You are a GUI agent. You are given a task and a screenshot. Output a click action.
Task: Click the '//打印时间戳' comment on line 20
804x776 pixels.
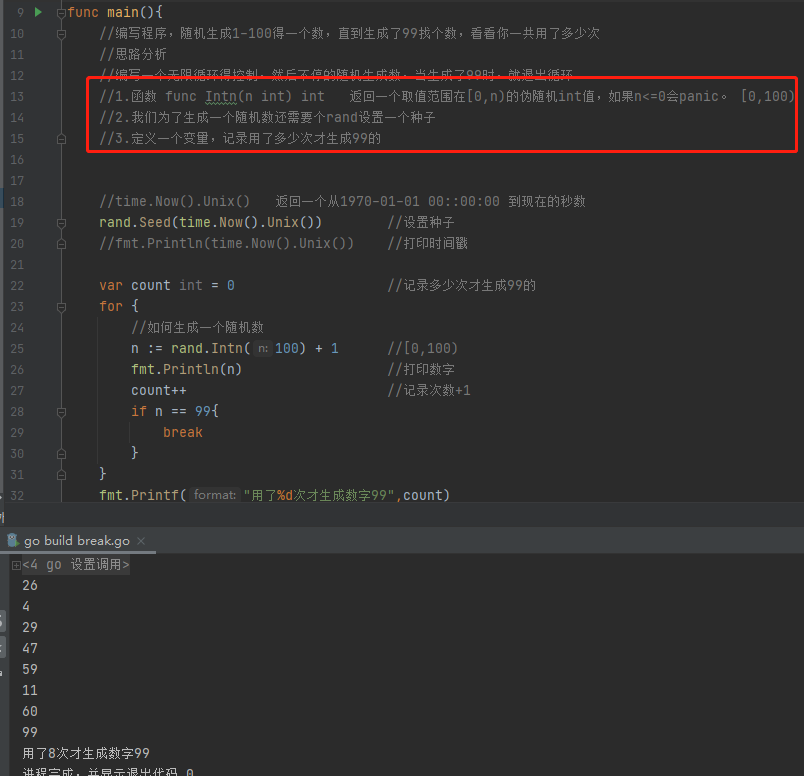click(x=428, y=243)
